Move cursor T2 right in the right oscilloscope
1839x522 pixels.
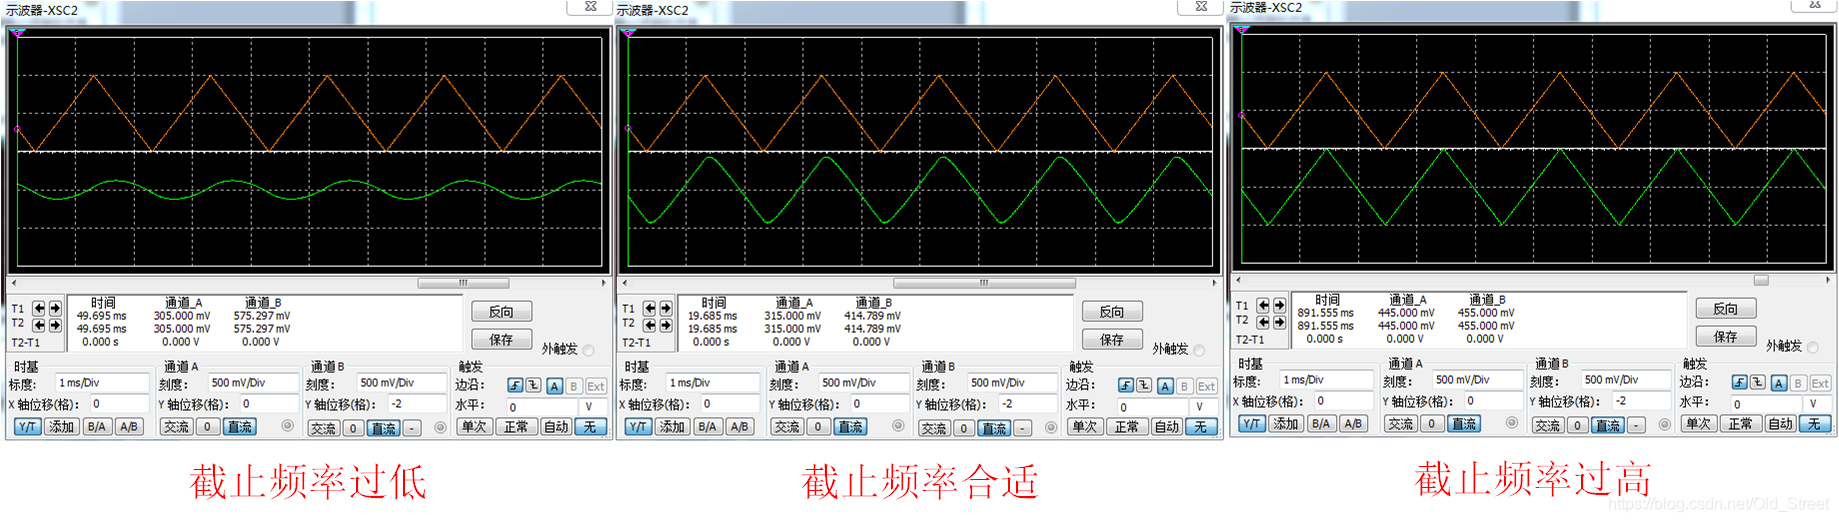tap(1280, 322)
